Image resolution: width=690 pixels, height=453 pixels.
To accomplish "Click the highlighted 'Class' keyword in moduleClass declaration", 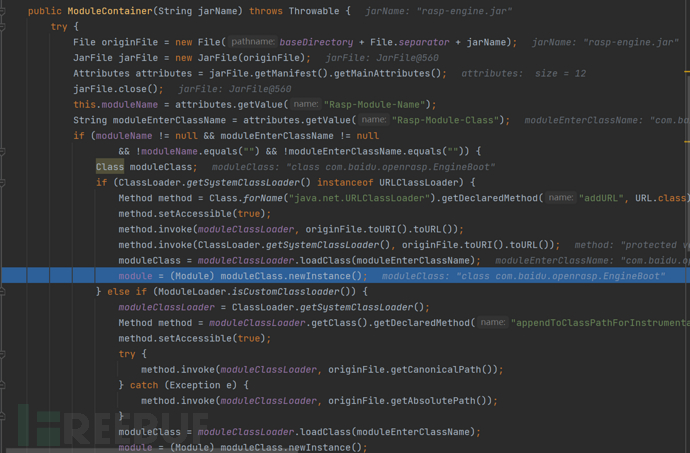I will click(x=109, y=167).
